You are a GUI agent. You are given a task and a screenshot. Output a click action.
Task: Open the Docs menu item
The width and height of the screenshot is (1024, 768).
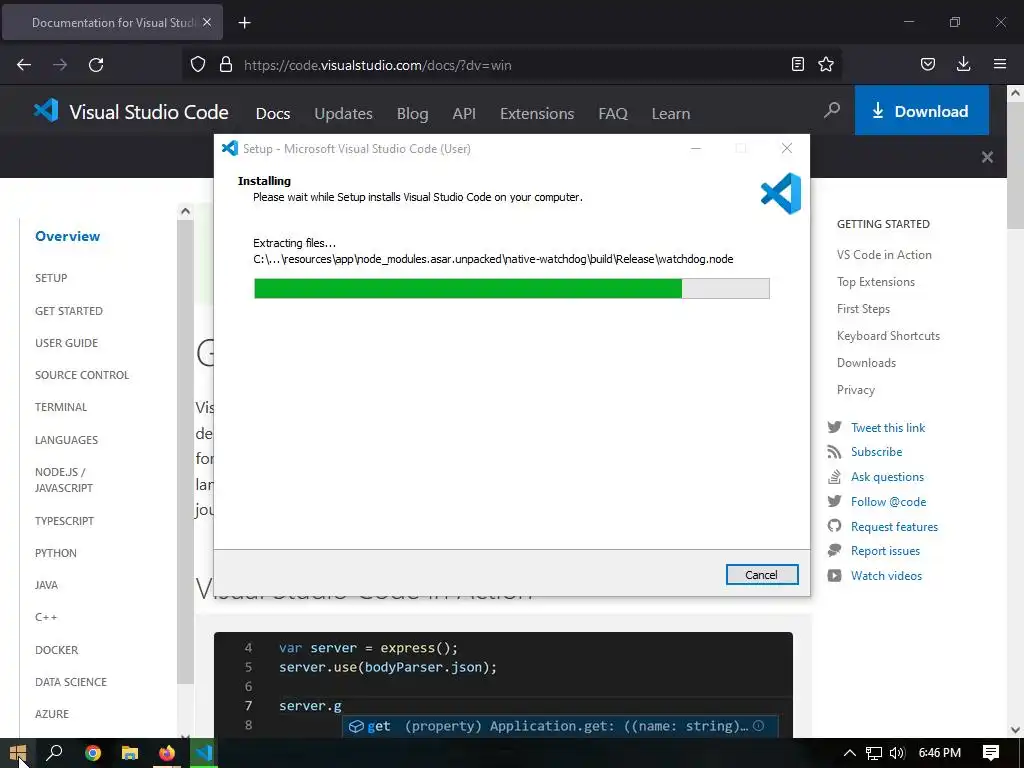[273, 113]
